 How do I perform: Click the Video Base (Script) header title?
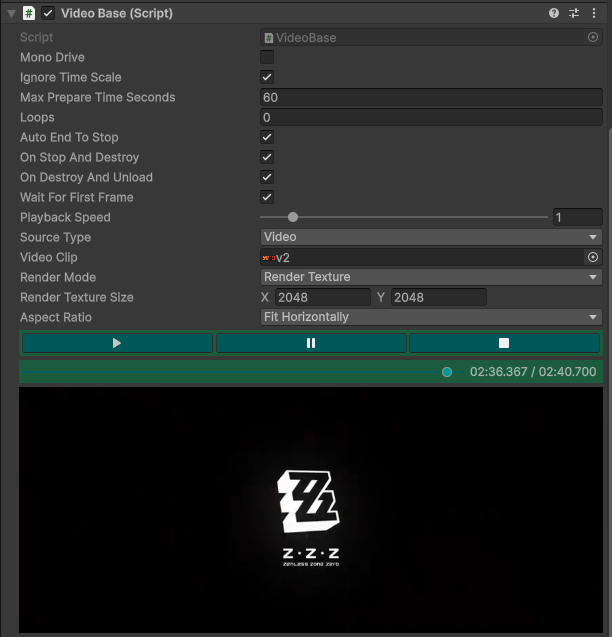tap(117, 13)
